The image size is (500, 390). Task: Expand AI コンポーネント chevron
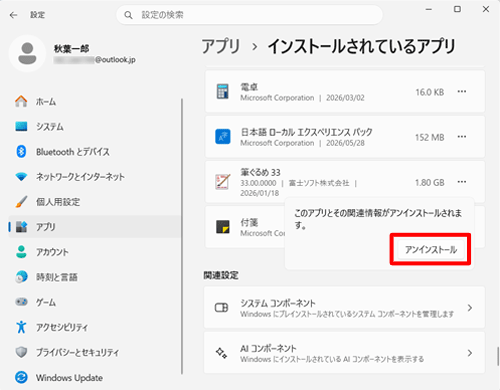470,353
